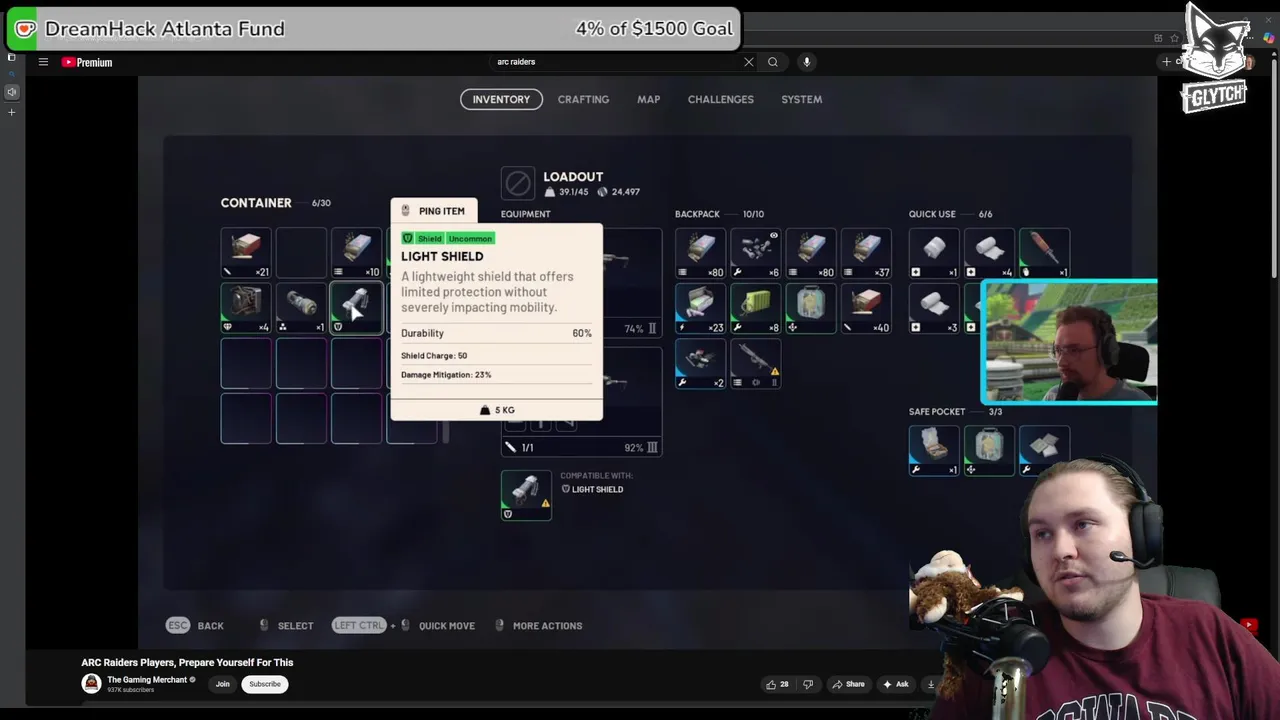Open The Gaming Merchant channel name

[147, 680]
